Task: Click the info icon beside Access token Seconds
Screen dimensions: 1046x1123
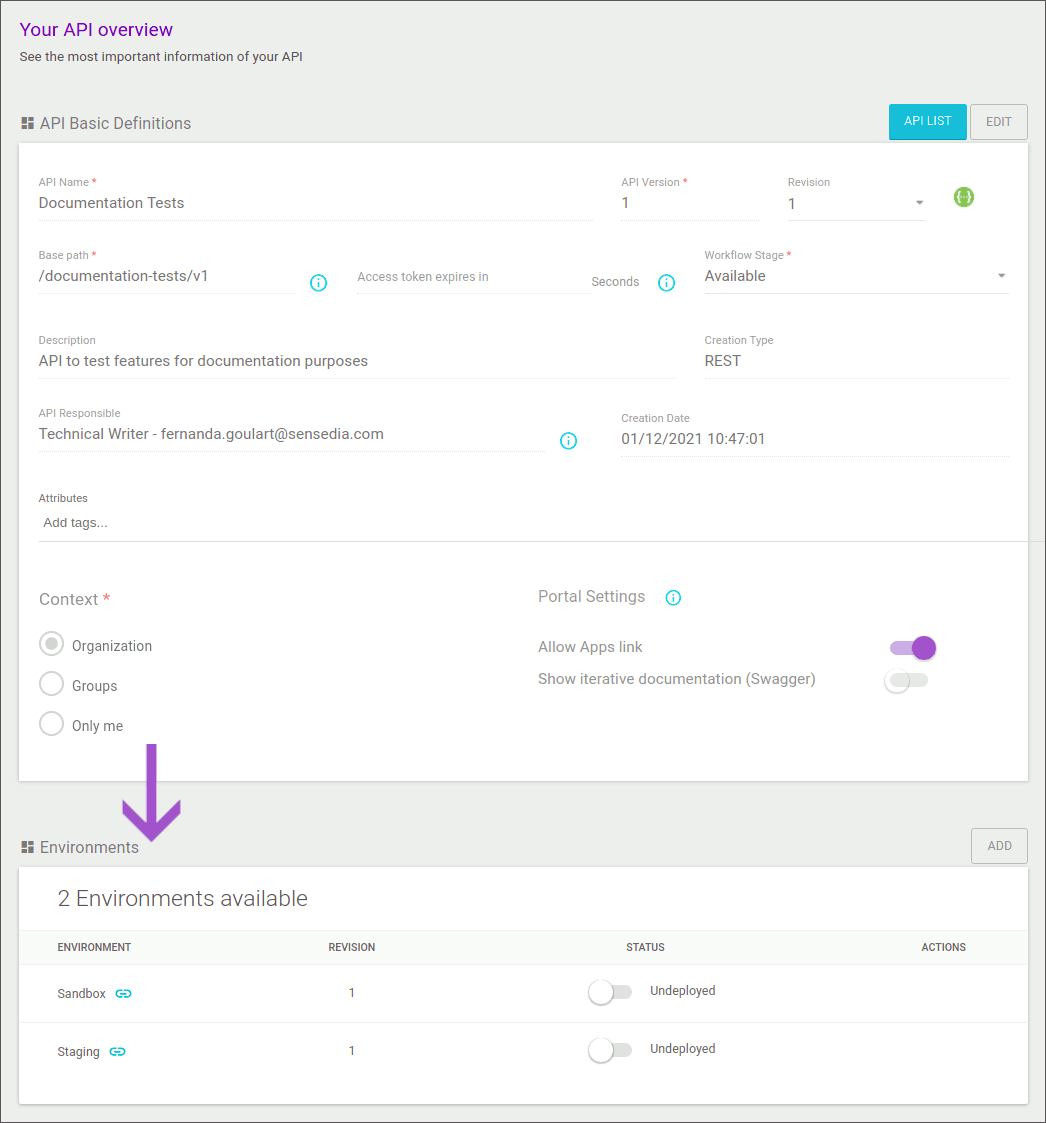Action: pos(666,282)
